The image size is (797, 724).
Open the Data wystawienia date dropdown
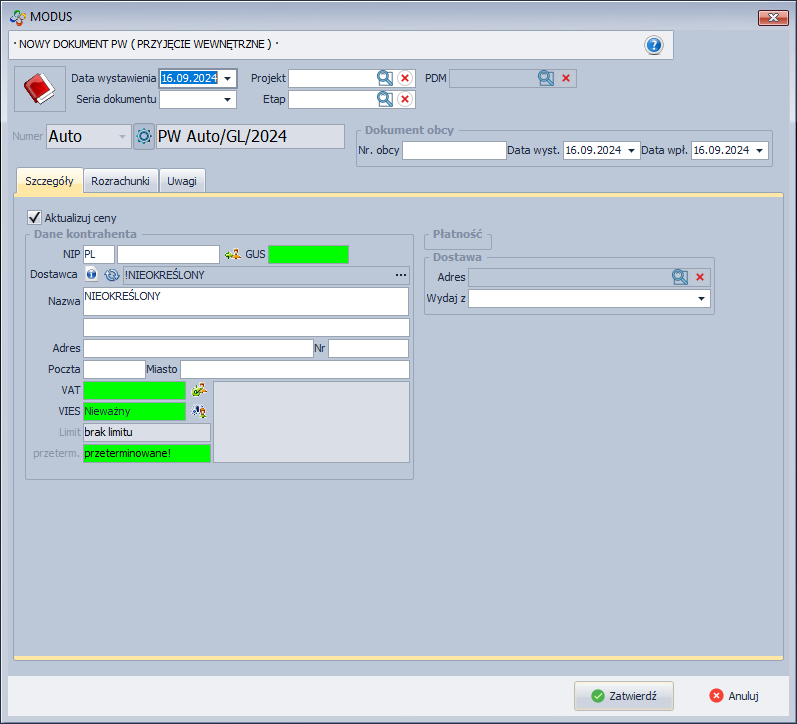pos(228,78)
